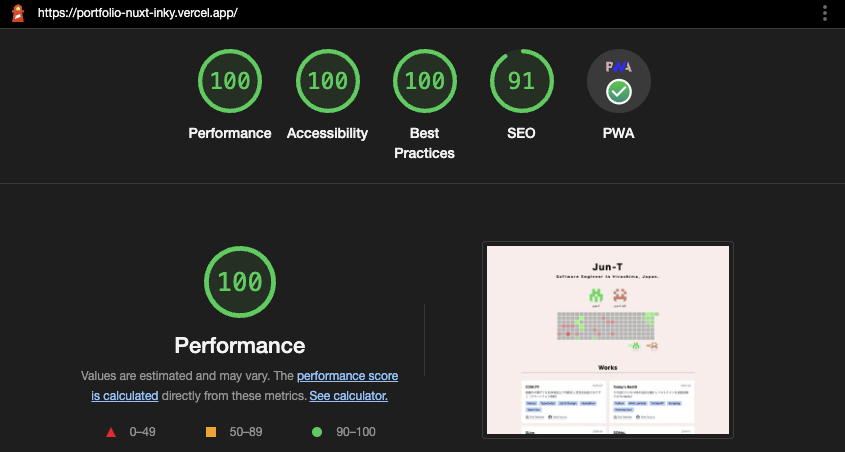Click the large Performance heading
The image size is (845, 452).
click(x=240, y=345)
